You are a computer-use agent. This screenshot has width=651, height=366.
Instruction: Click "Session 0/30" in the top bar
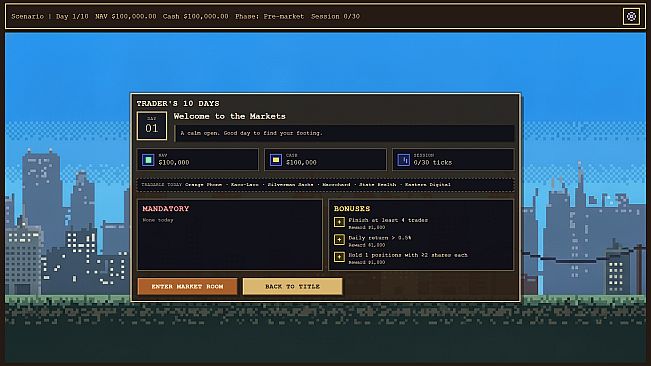(335, 17)
